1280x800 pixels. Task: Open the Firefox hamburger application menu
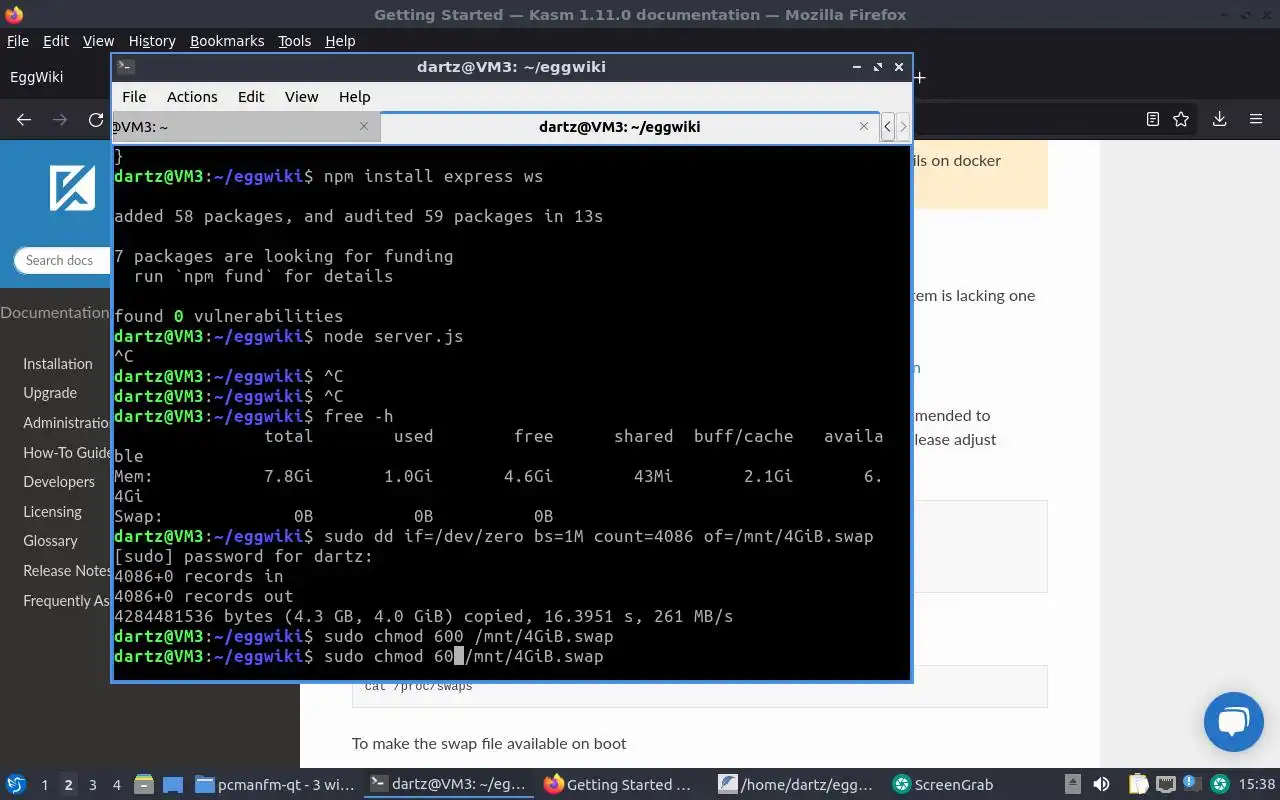(1256, 119)
